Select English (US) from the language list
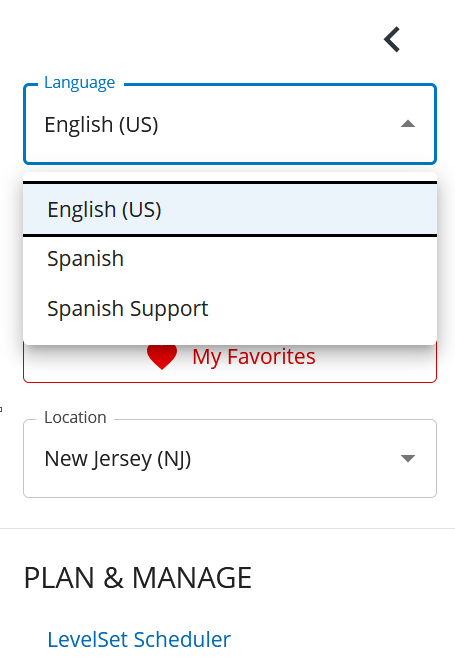 230,209
